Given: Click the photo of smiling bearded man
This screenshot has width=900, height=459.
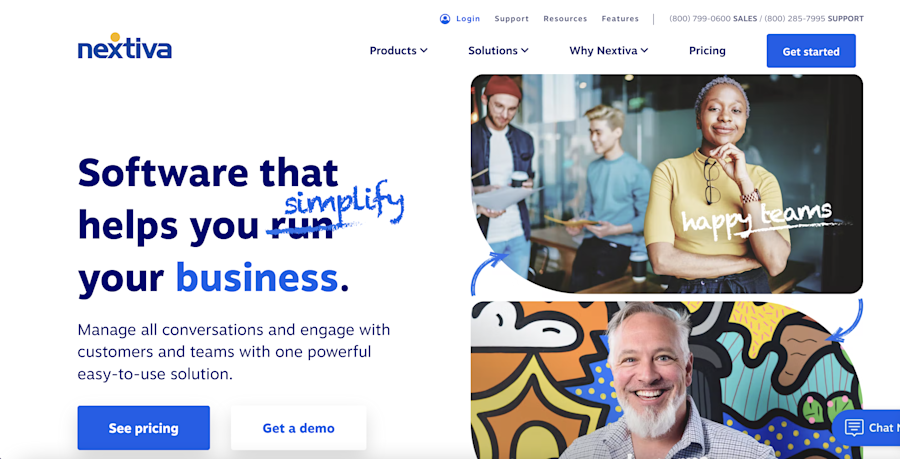Looking at the screenshot, I should pyautogui.click(x=666, y=380).
